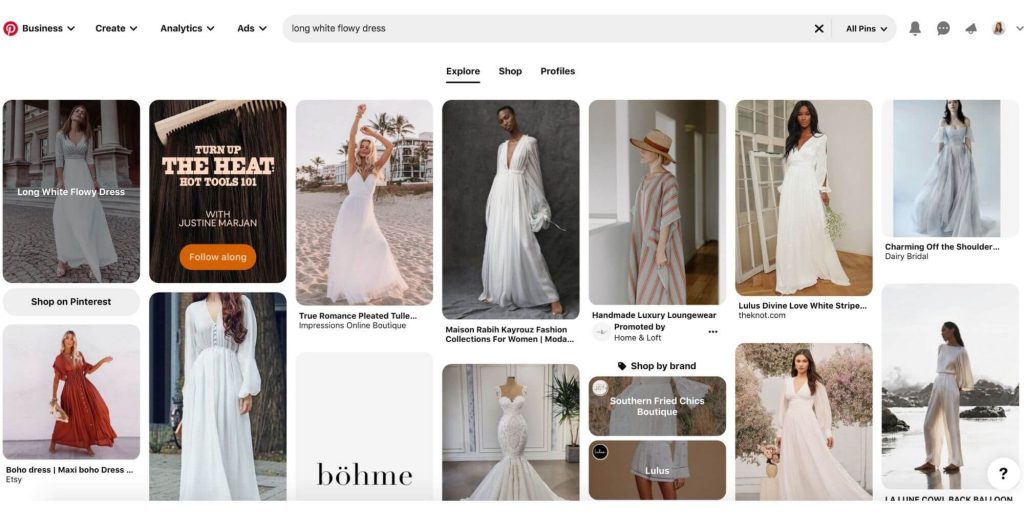The height and width of the screenshot is (512, 1024).
Task: Open the red-haired woman white dress pin
Action: click(x=217, y=396)
